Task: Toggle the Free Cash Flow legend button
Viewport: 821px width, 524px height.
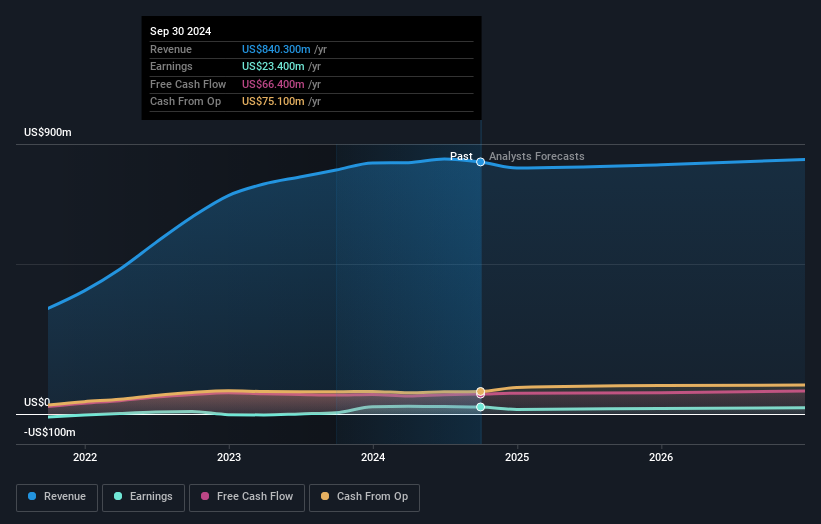Action: (247, 497)
